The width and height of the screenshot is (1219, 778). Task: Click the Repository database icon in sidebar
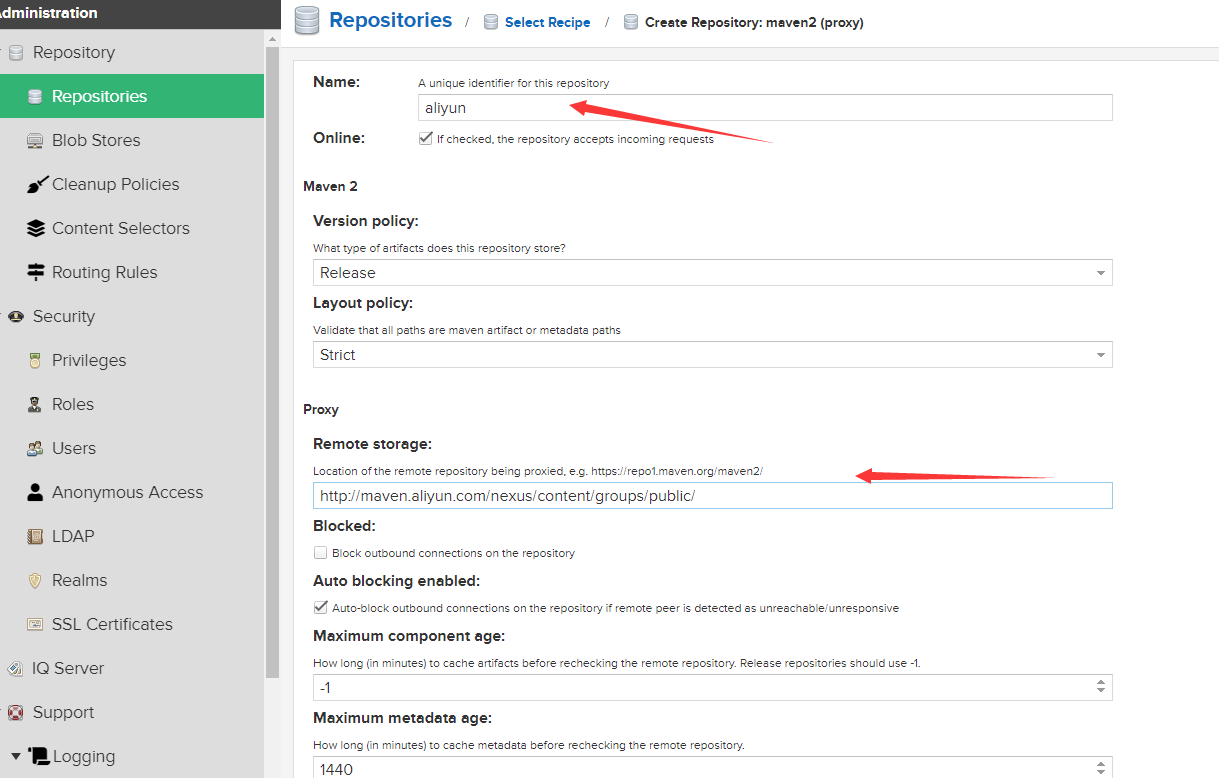[16, 52]
